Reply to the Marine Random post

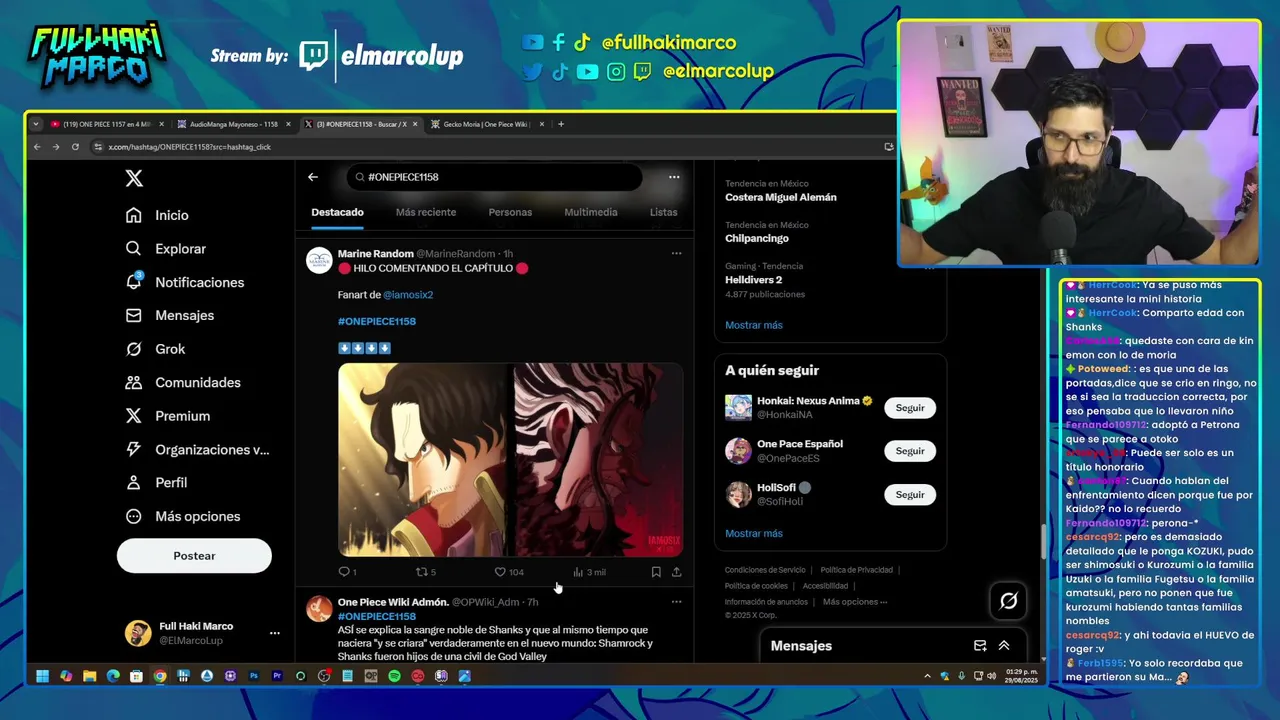click(347, 572)
